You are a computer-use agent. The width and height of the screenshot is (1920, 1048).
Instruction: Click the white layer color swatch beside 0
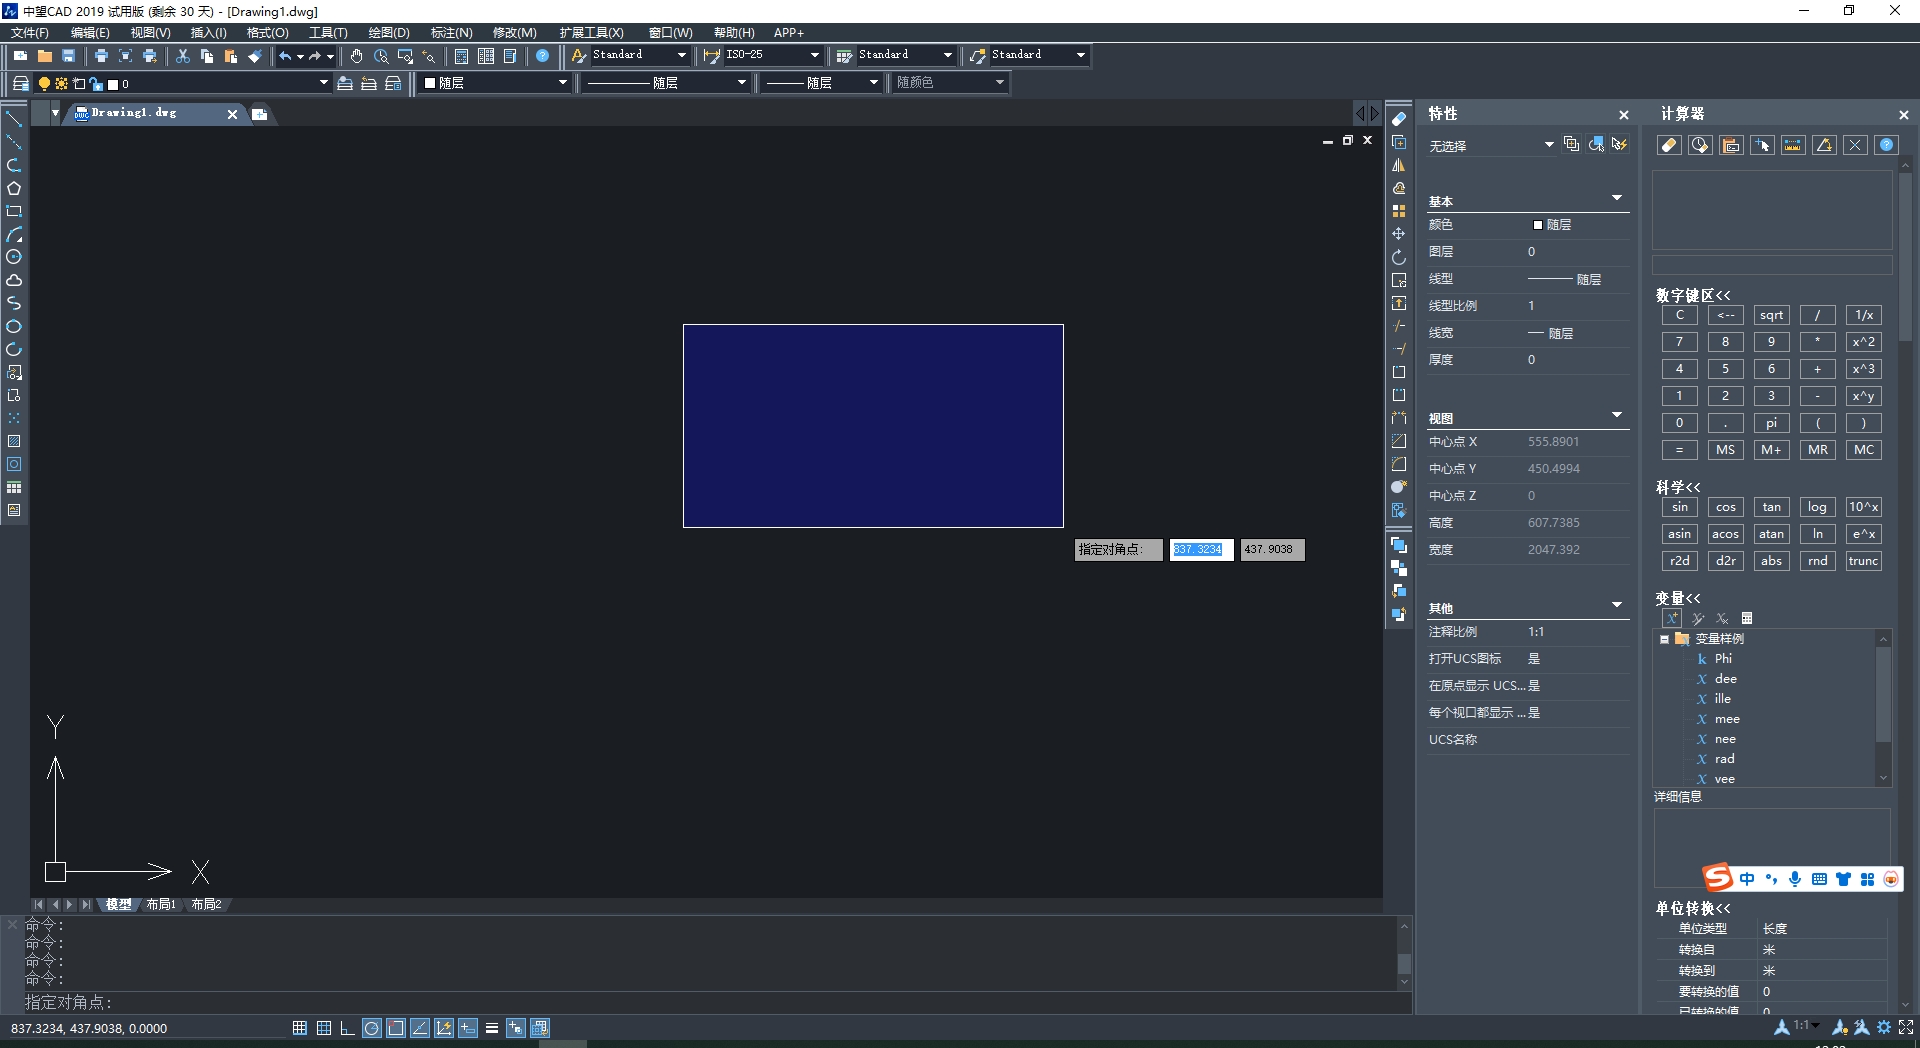point(113,84)
